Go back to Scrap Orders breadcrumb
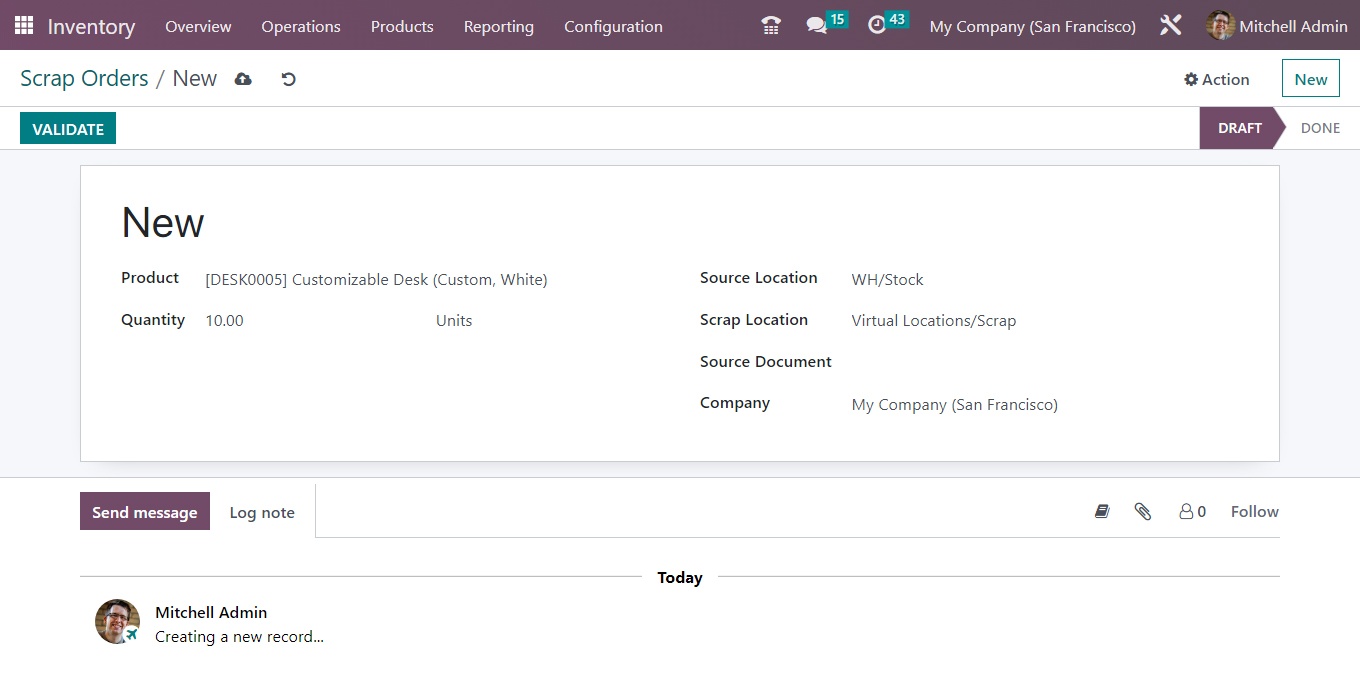The height and width of the screenshot is (684, 1360). click(84, 78)
